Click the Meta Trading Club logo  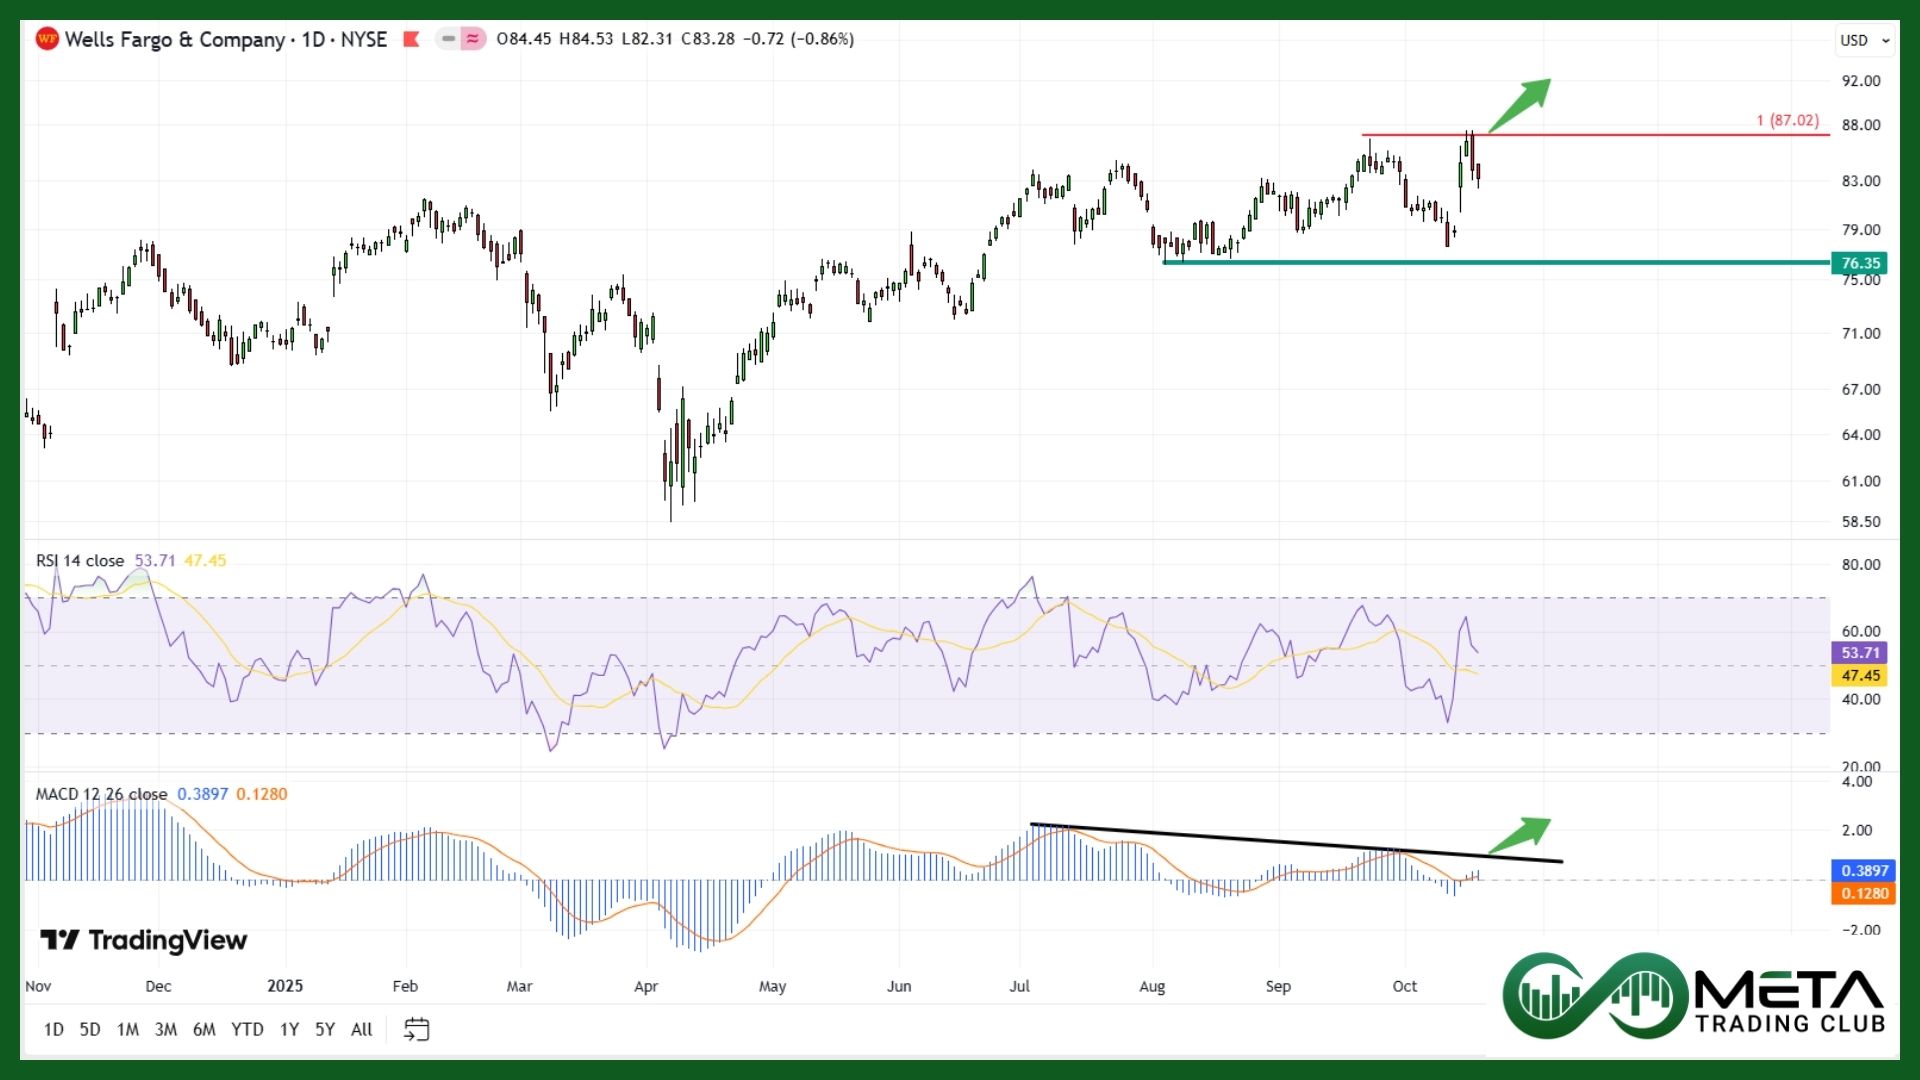click(1694, 995)
